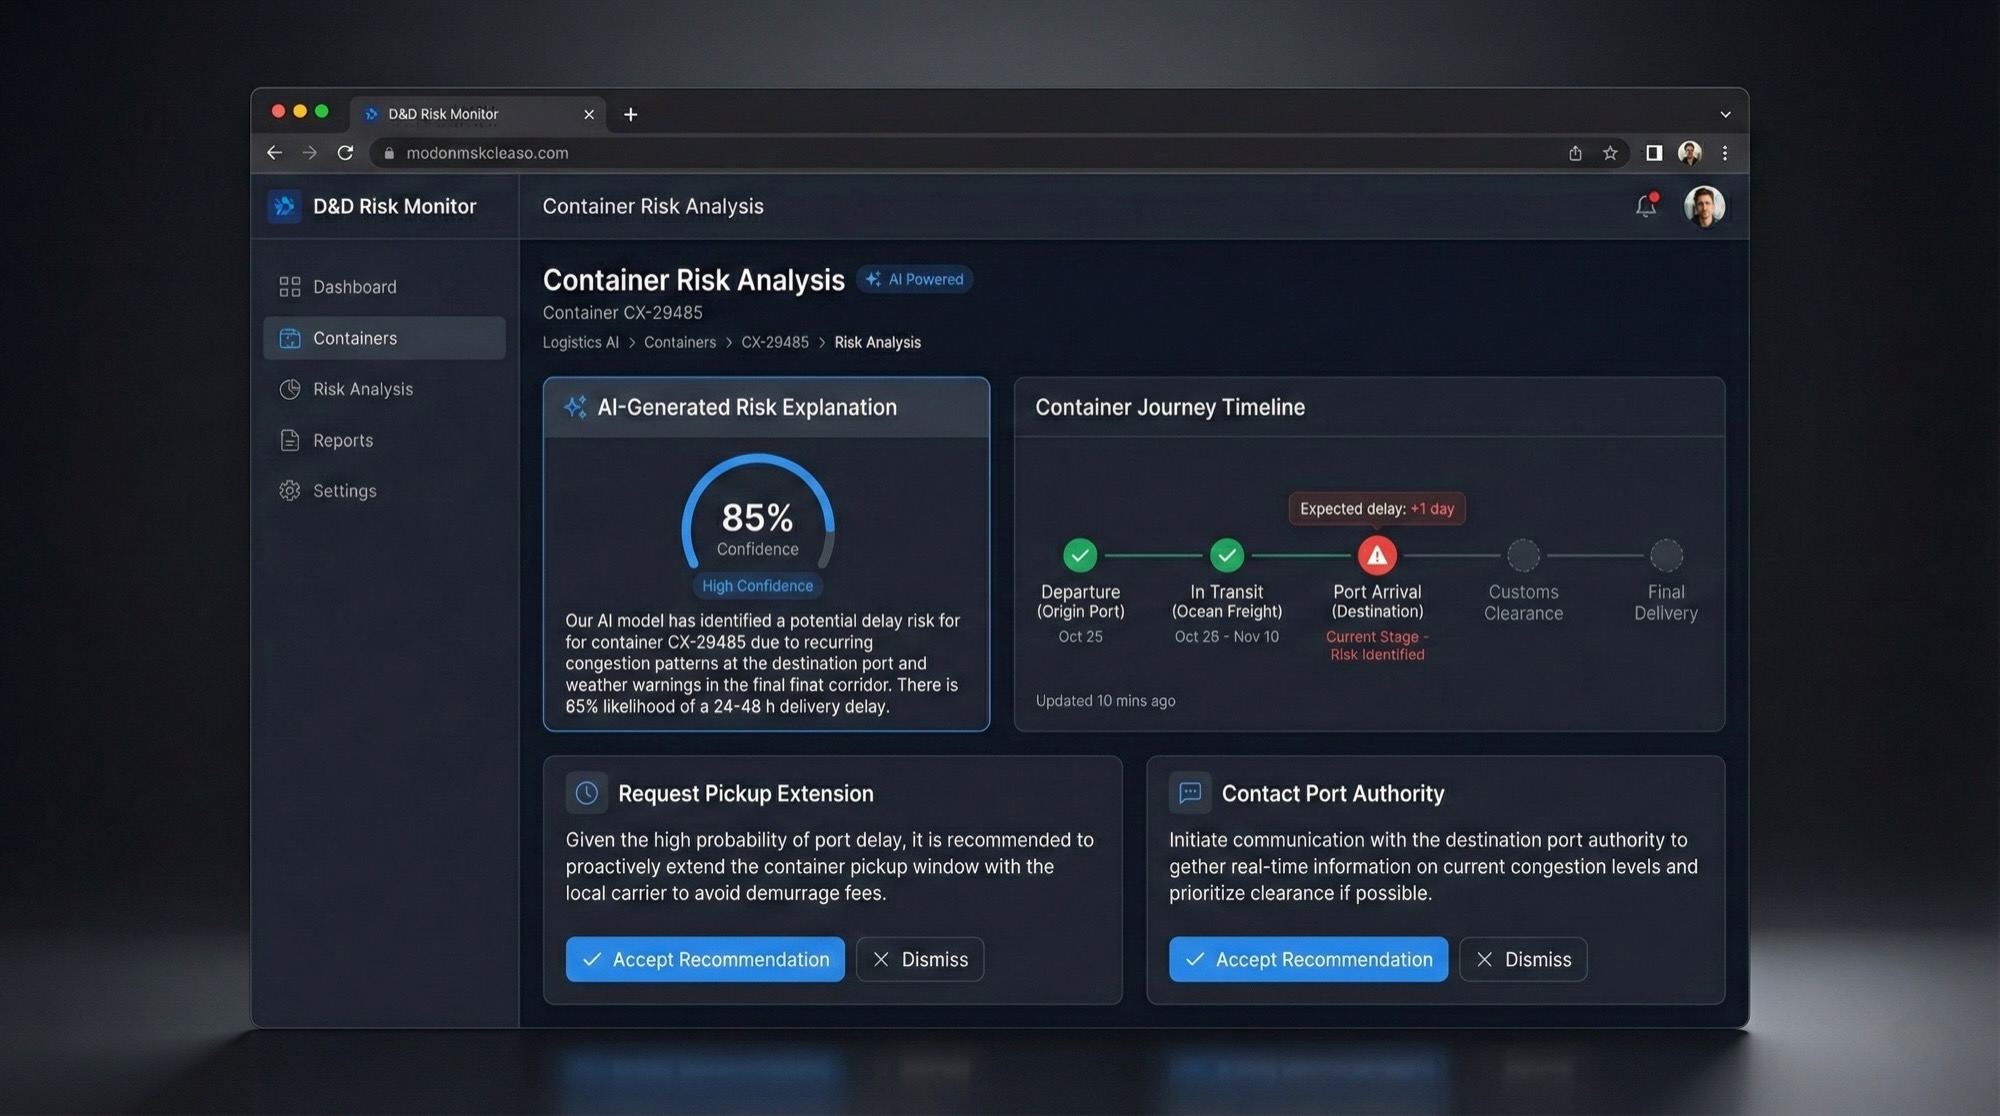Dismiss the Contact Port Authority suggestion
Image resolution: width=2000 pixels, height=1116 pixels.
coord(1522,959)
